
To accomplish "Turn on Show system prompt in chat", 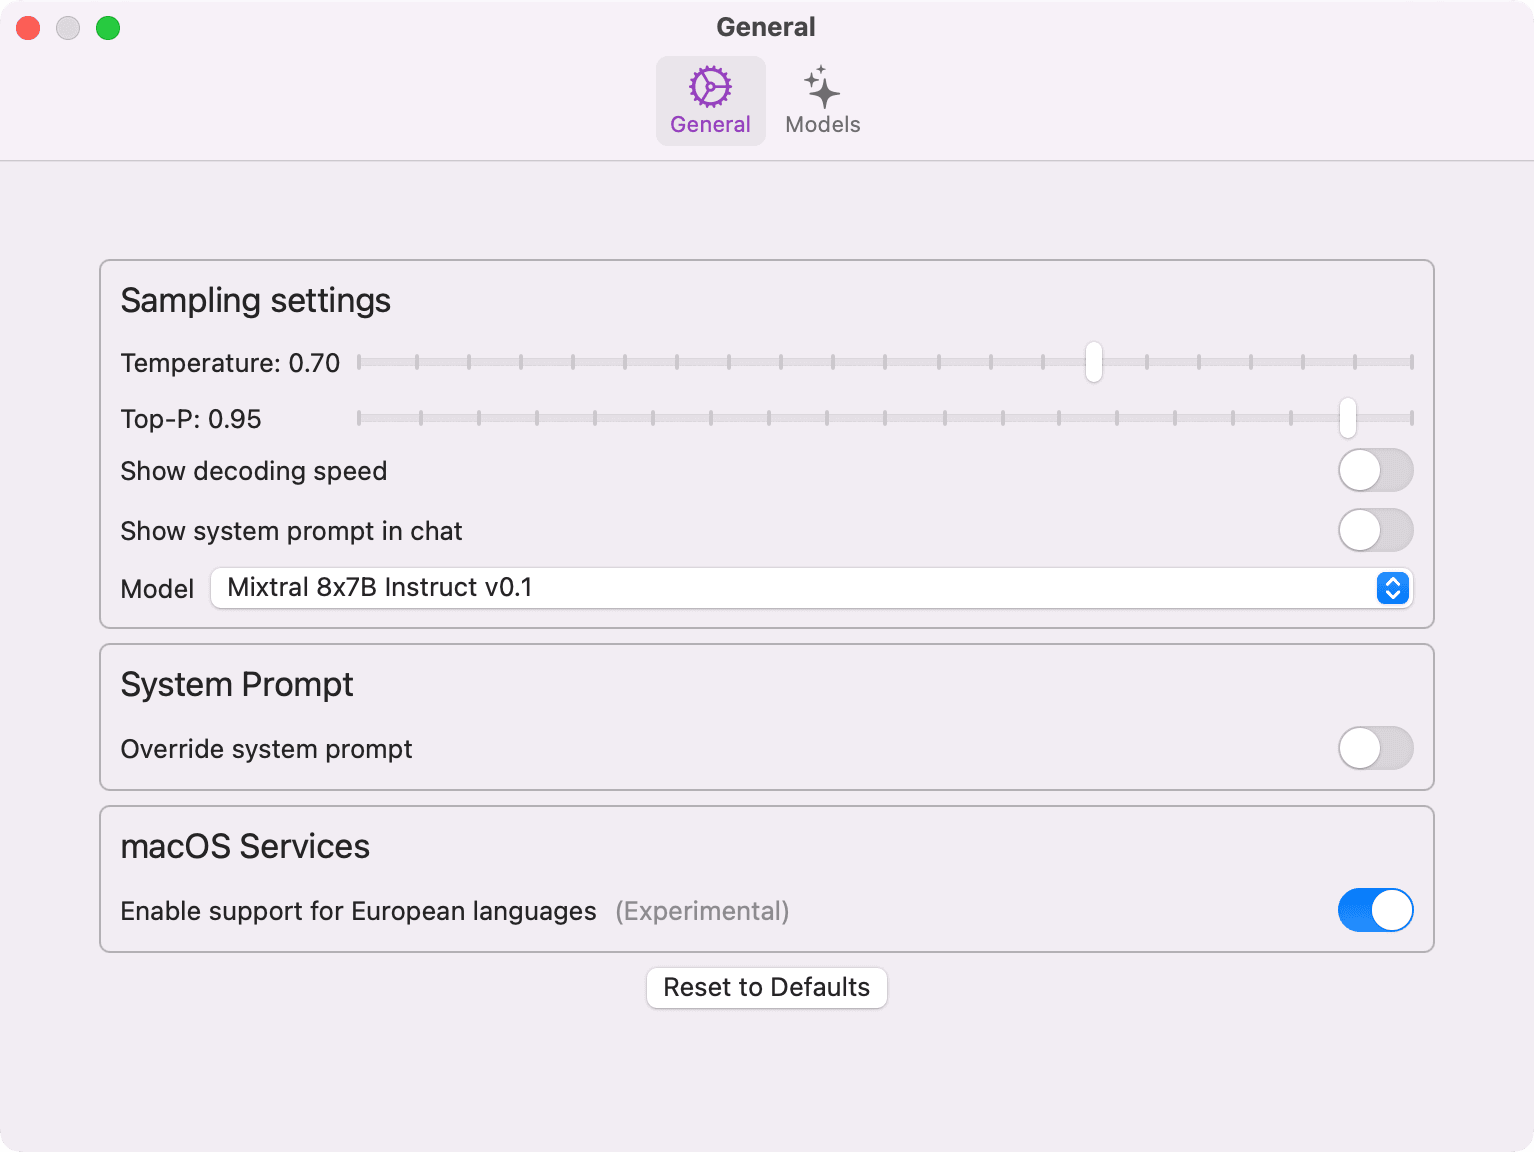I will click(1375, 530).
